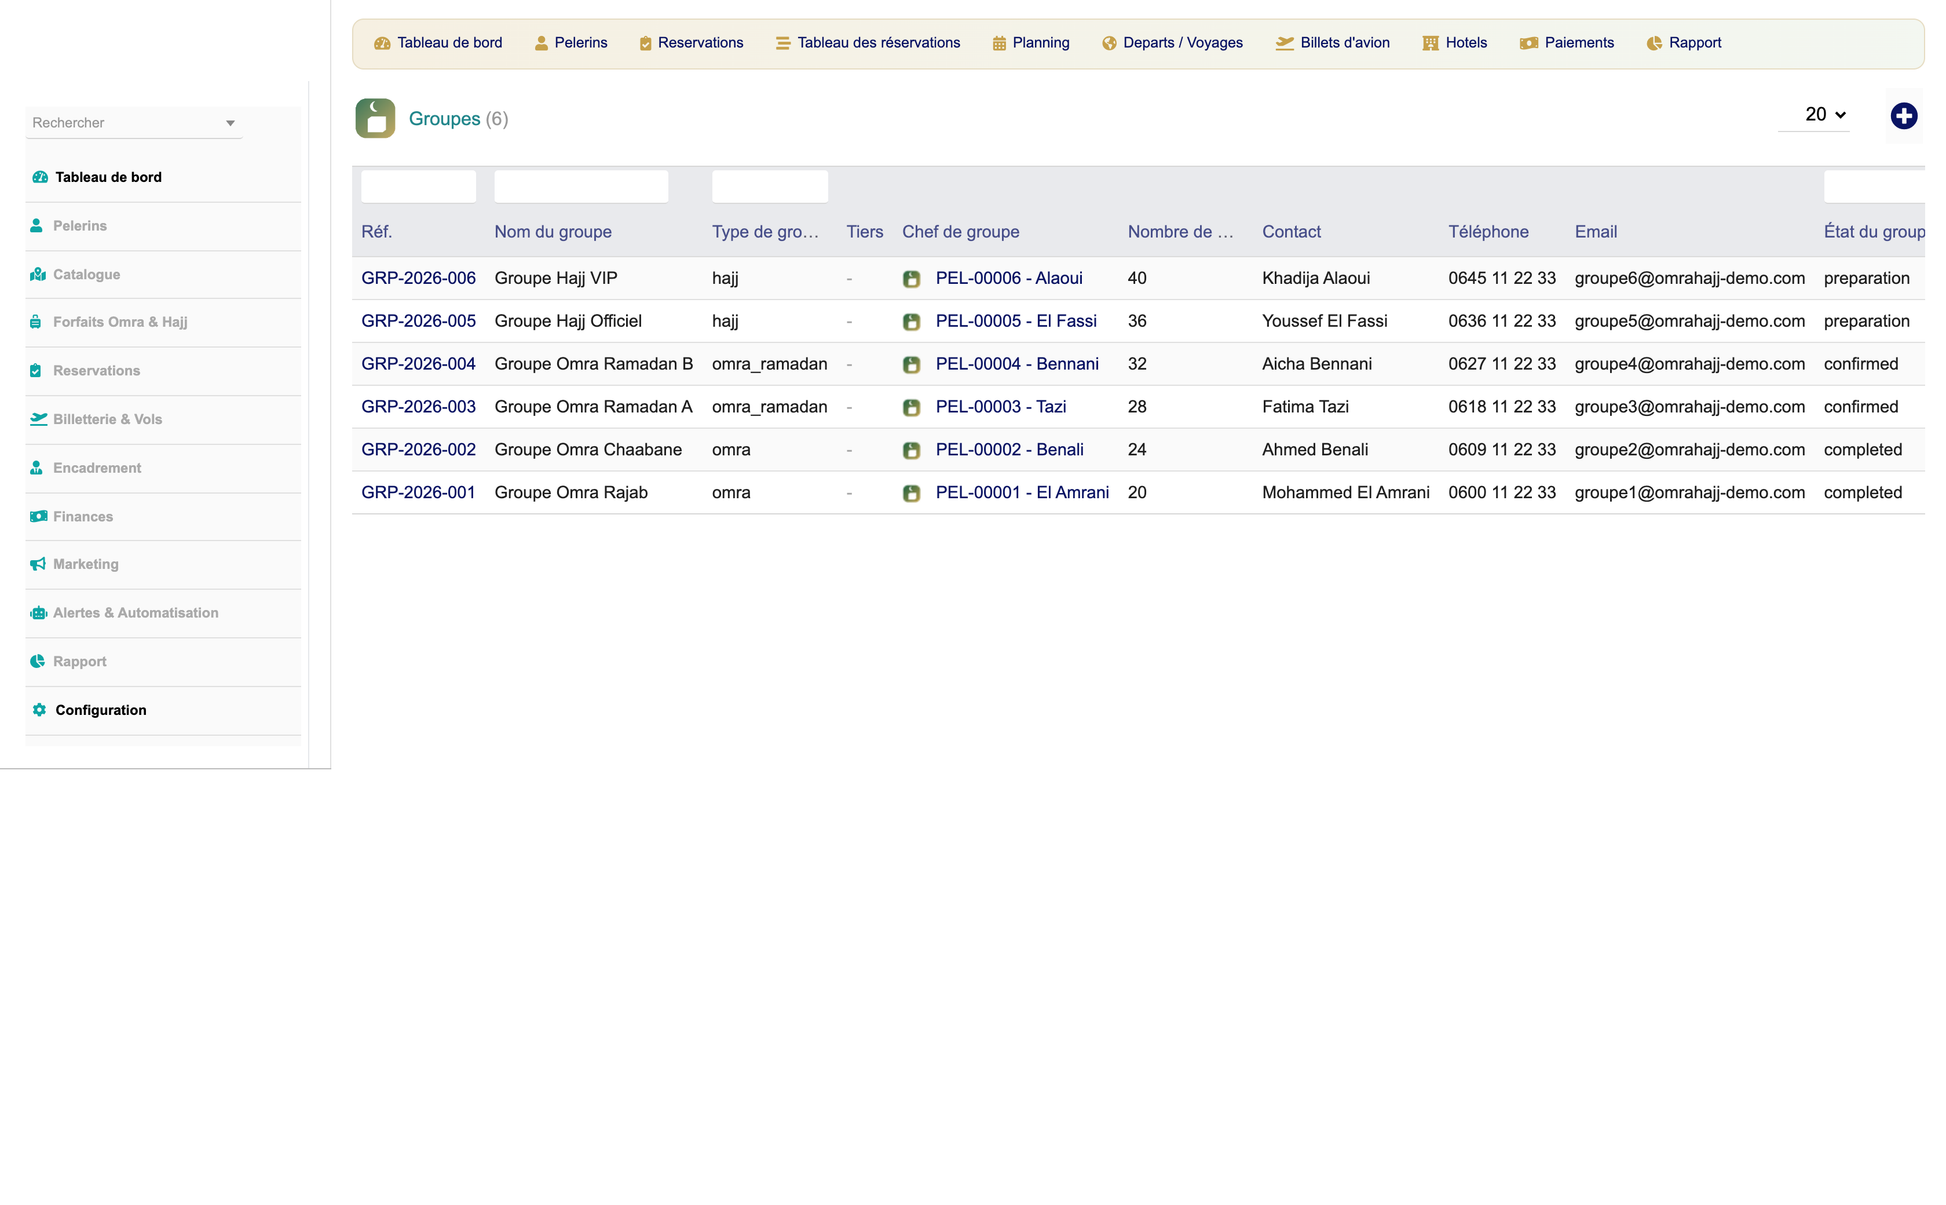1946x1205 pixels.
Task: Open group link GRP-2026-005
Action: pyautogui.click(x=418, y=321)
